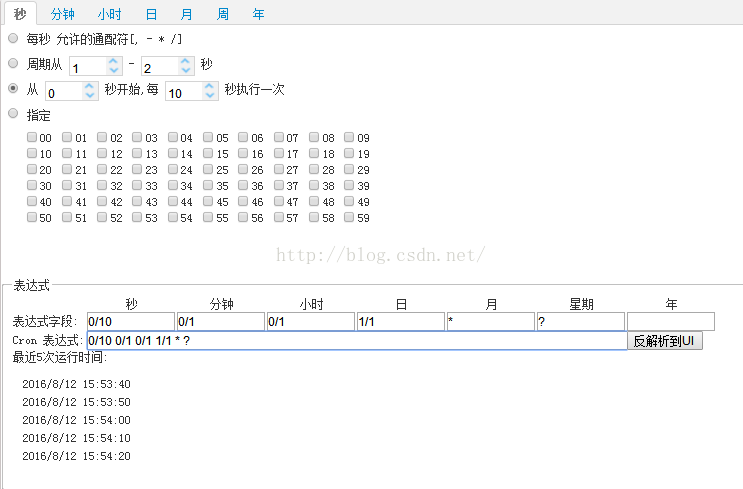Focus the 日 expression field showing 1/1
Viewport: 743px width, 489px height.
401,322
